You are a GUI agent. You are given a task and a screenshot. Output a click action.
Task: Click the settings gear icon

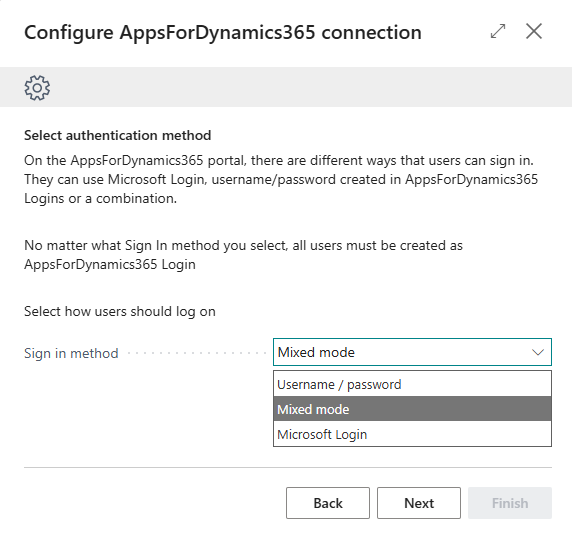[37, 88]
